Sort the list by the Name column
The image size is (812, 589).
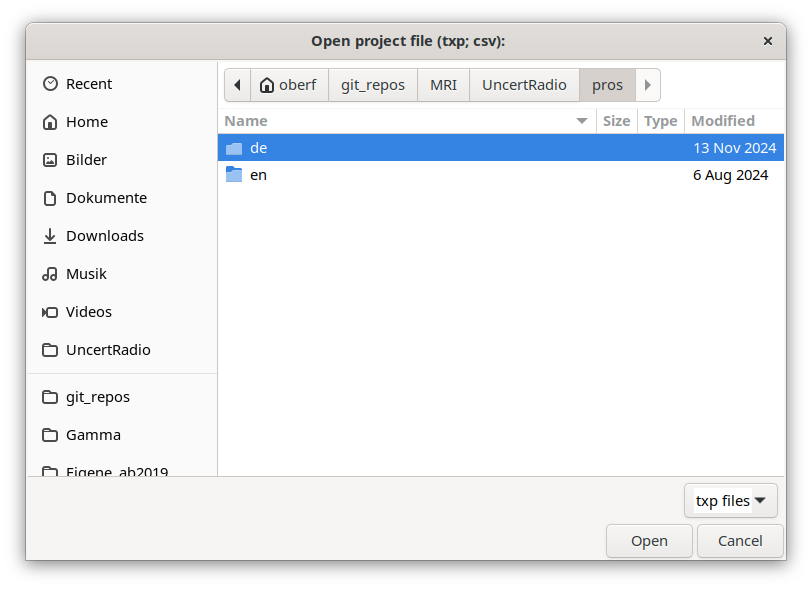[407, 121]
